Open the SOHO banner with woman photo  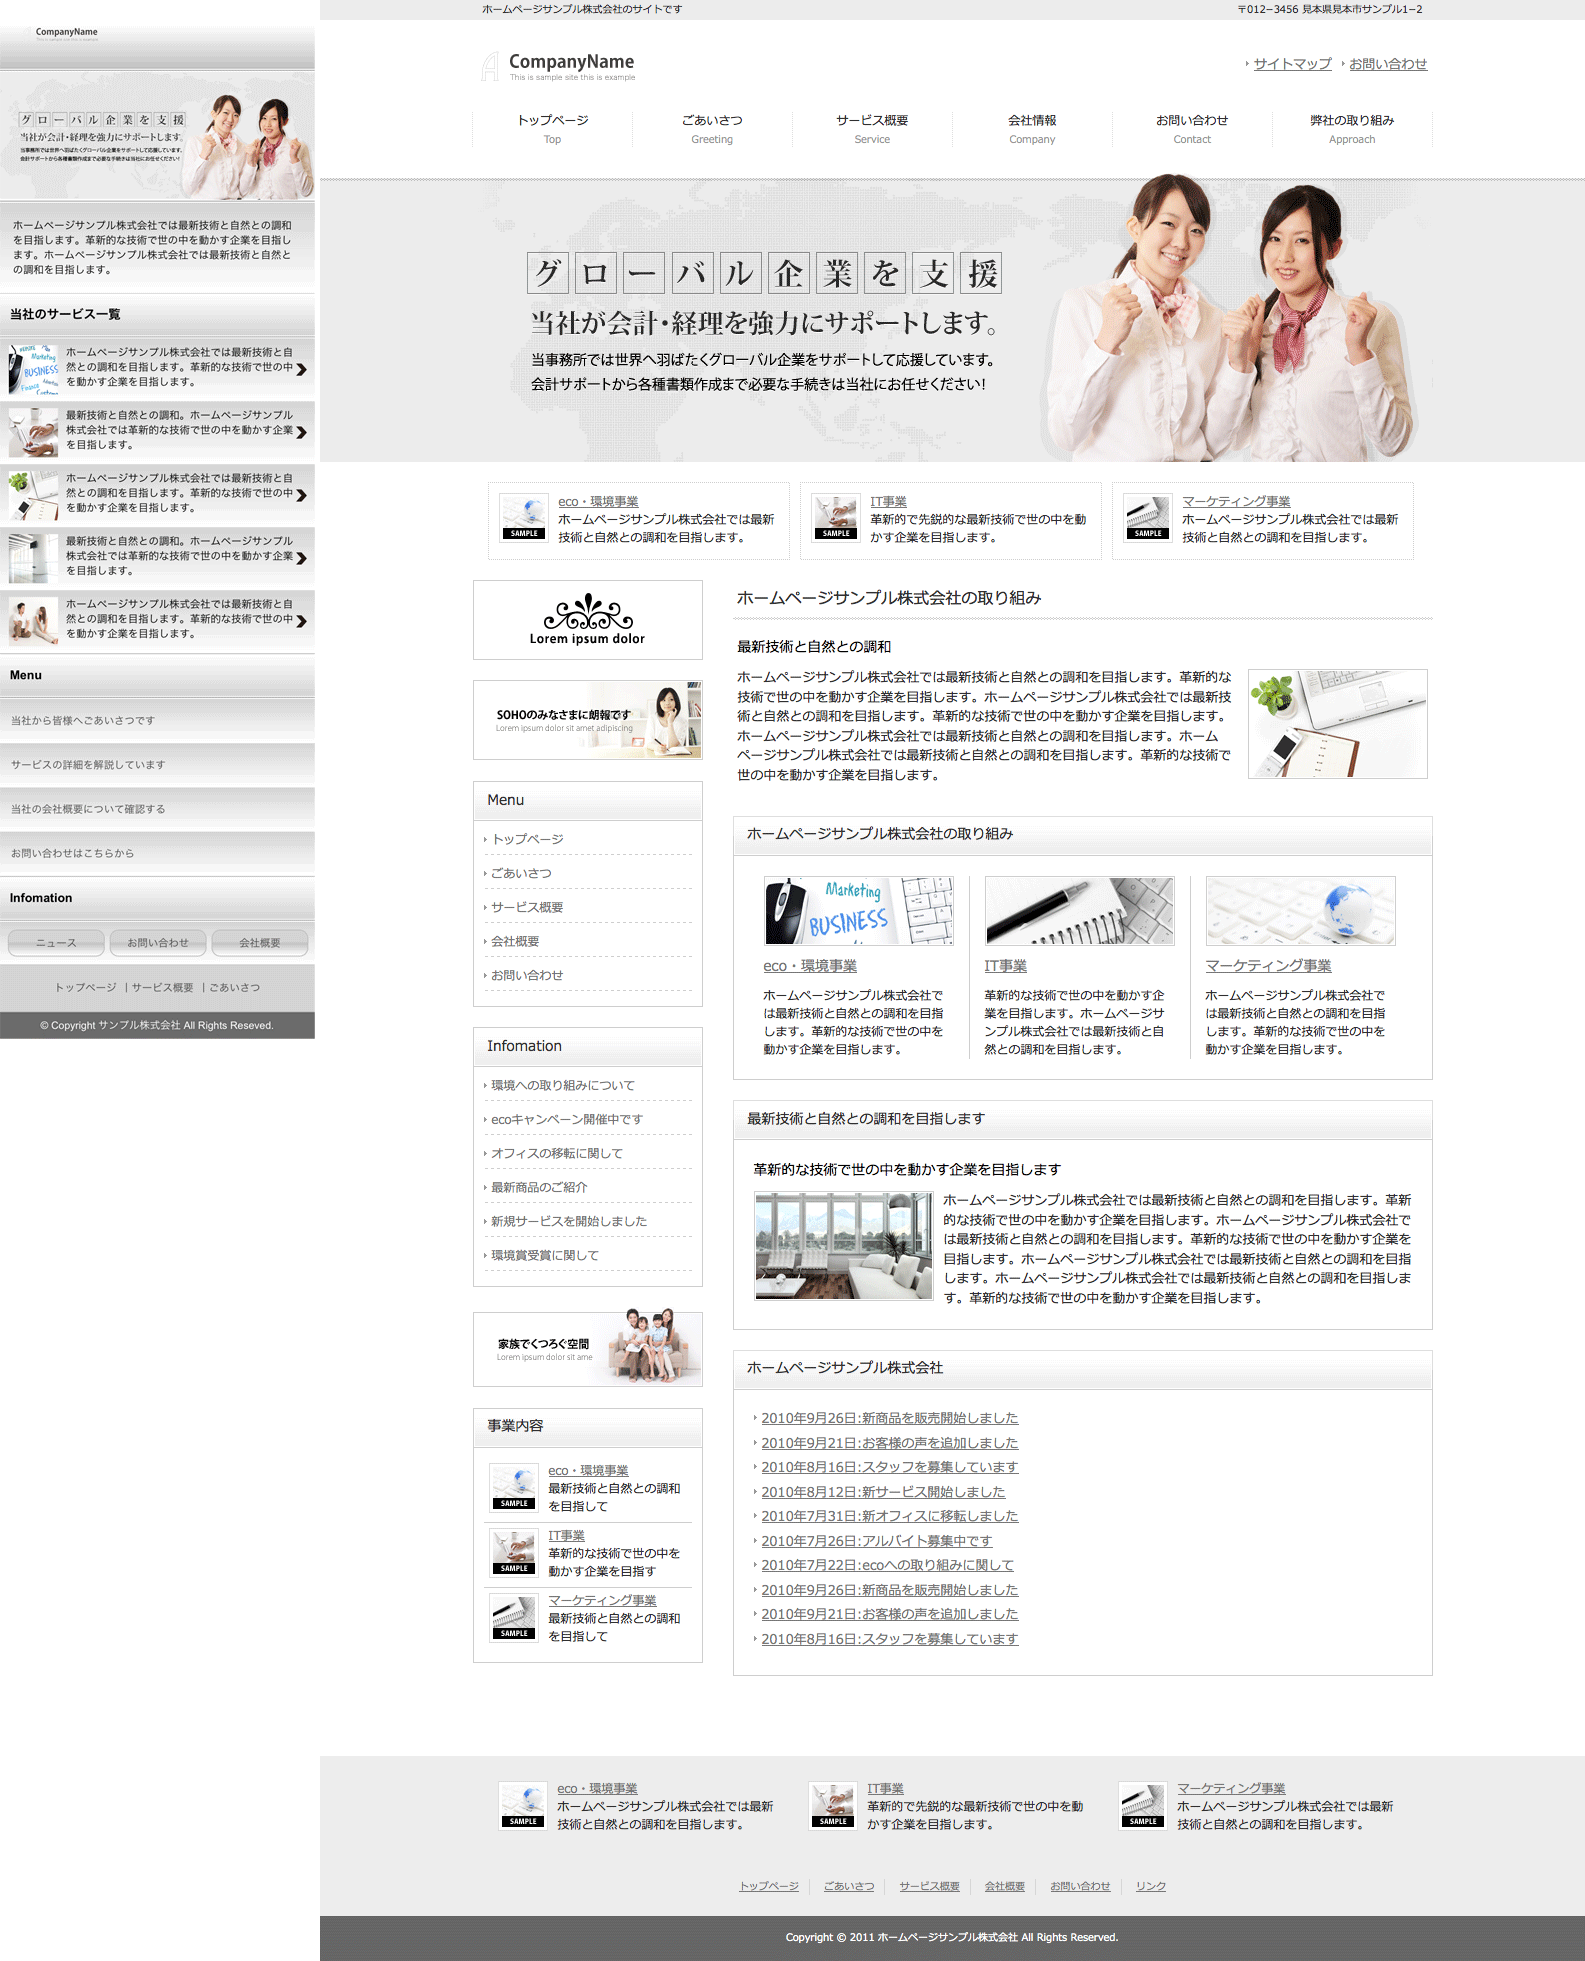click(x=587, y=720)
